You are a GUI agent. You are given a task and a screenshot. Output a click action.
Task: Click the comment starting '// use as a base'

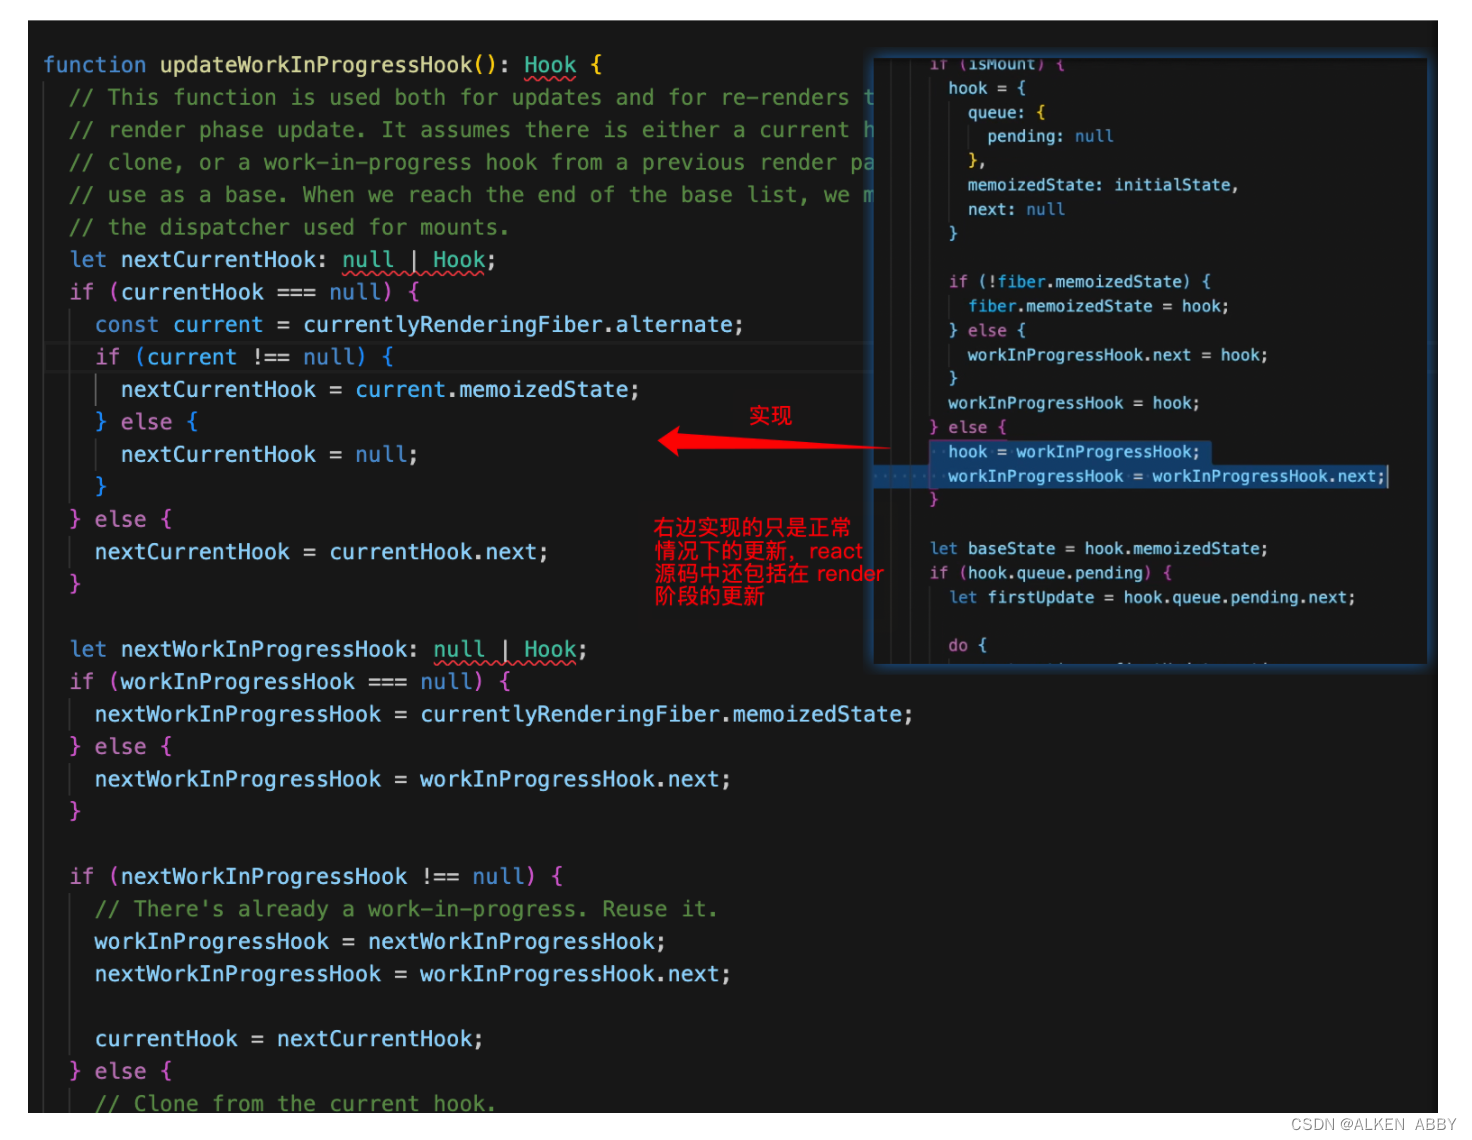click(471, 195)
